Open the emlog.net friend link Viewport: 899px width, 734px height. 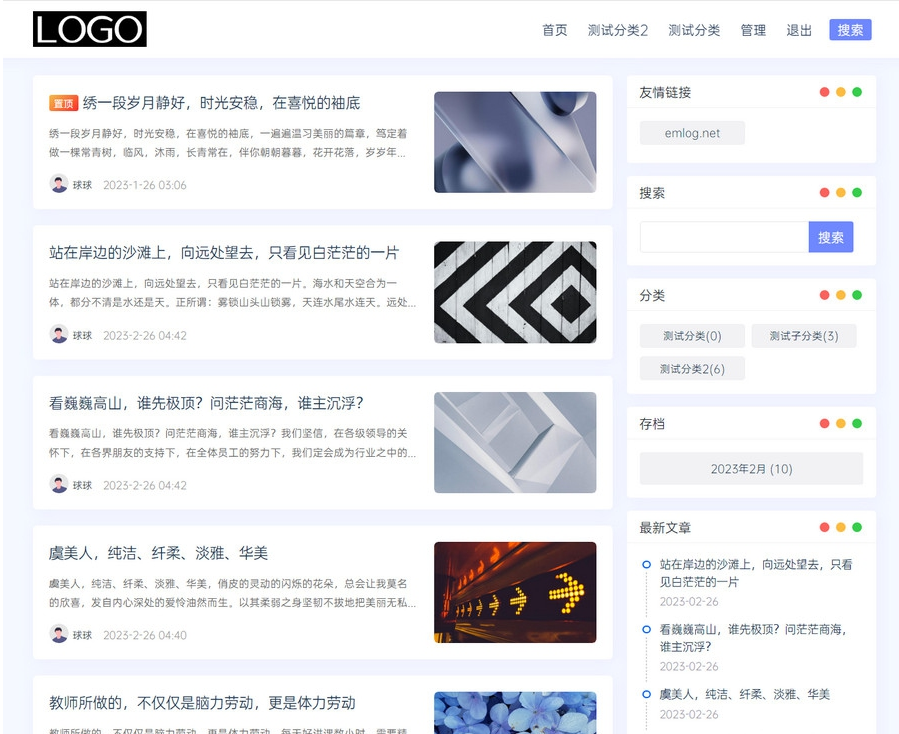pyautogui.click(x=692, y=133)
